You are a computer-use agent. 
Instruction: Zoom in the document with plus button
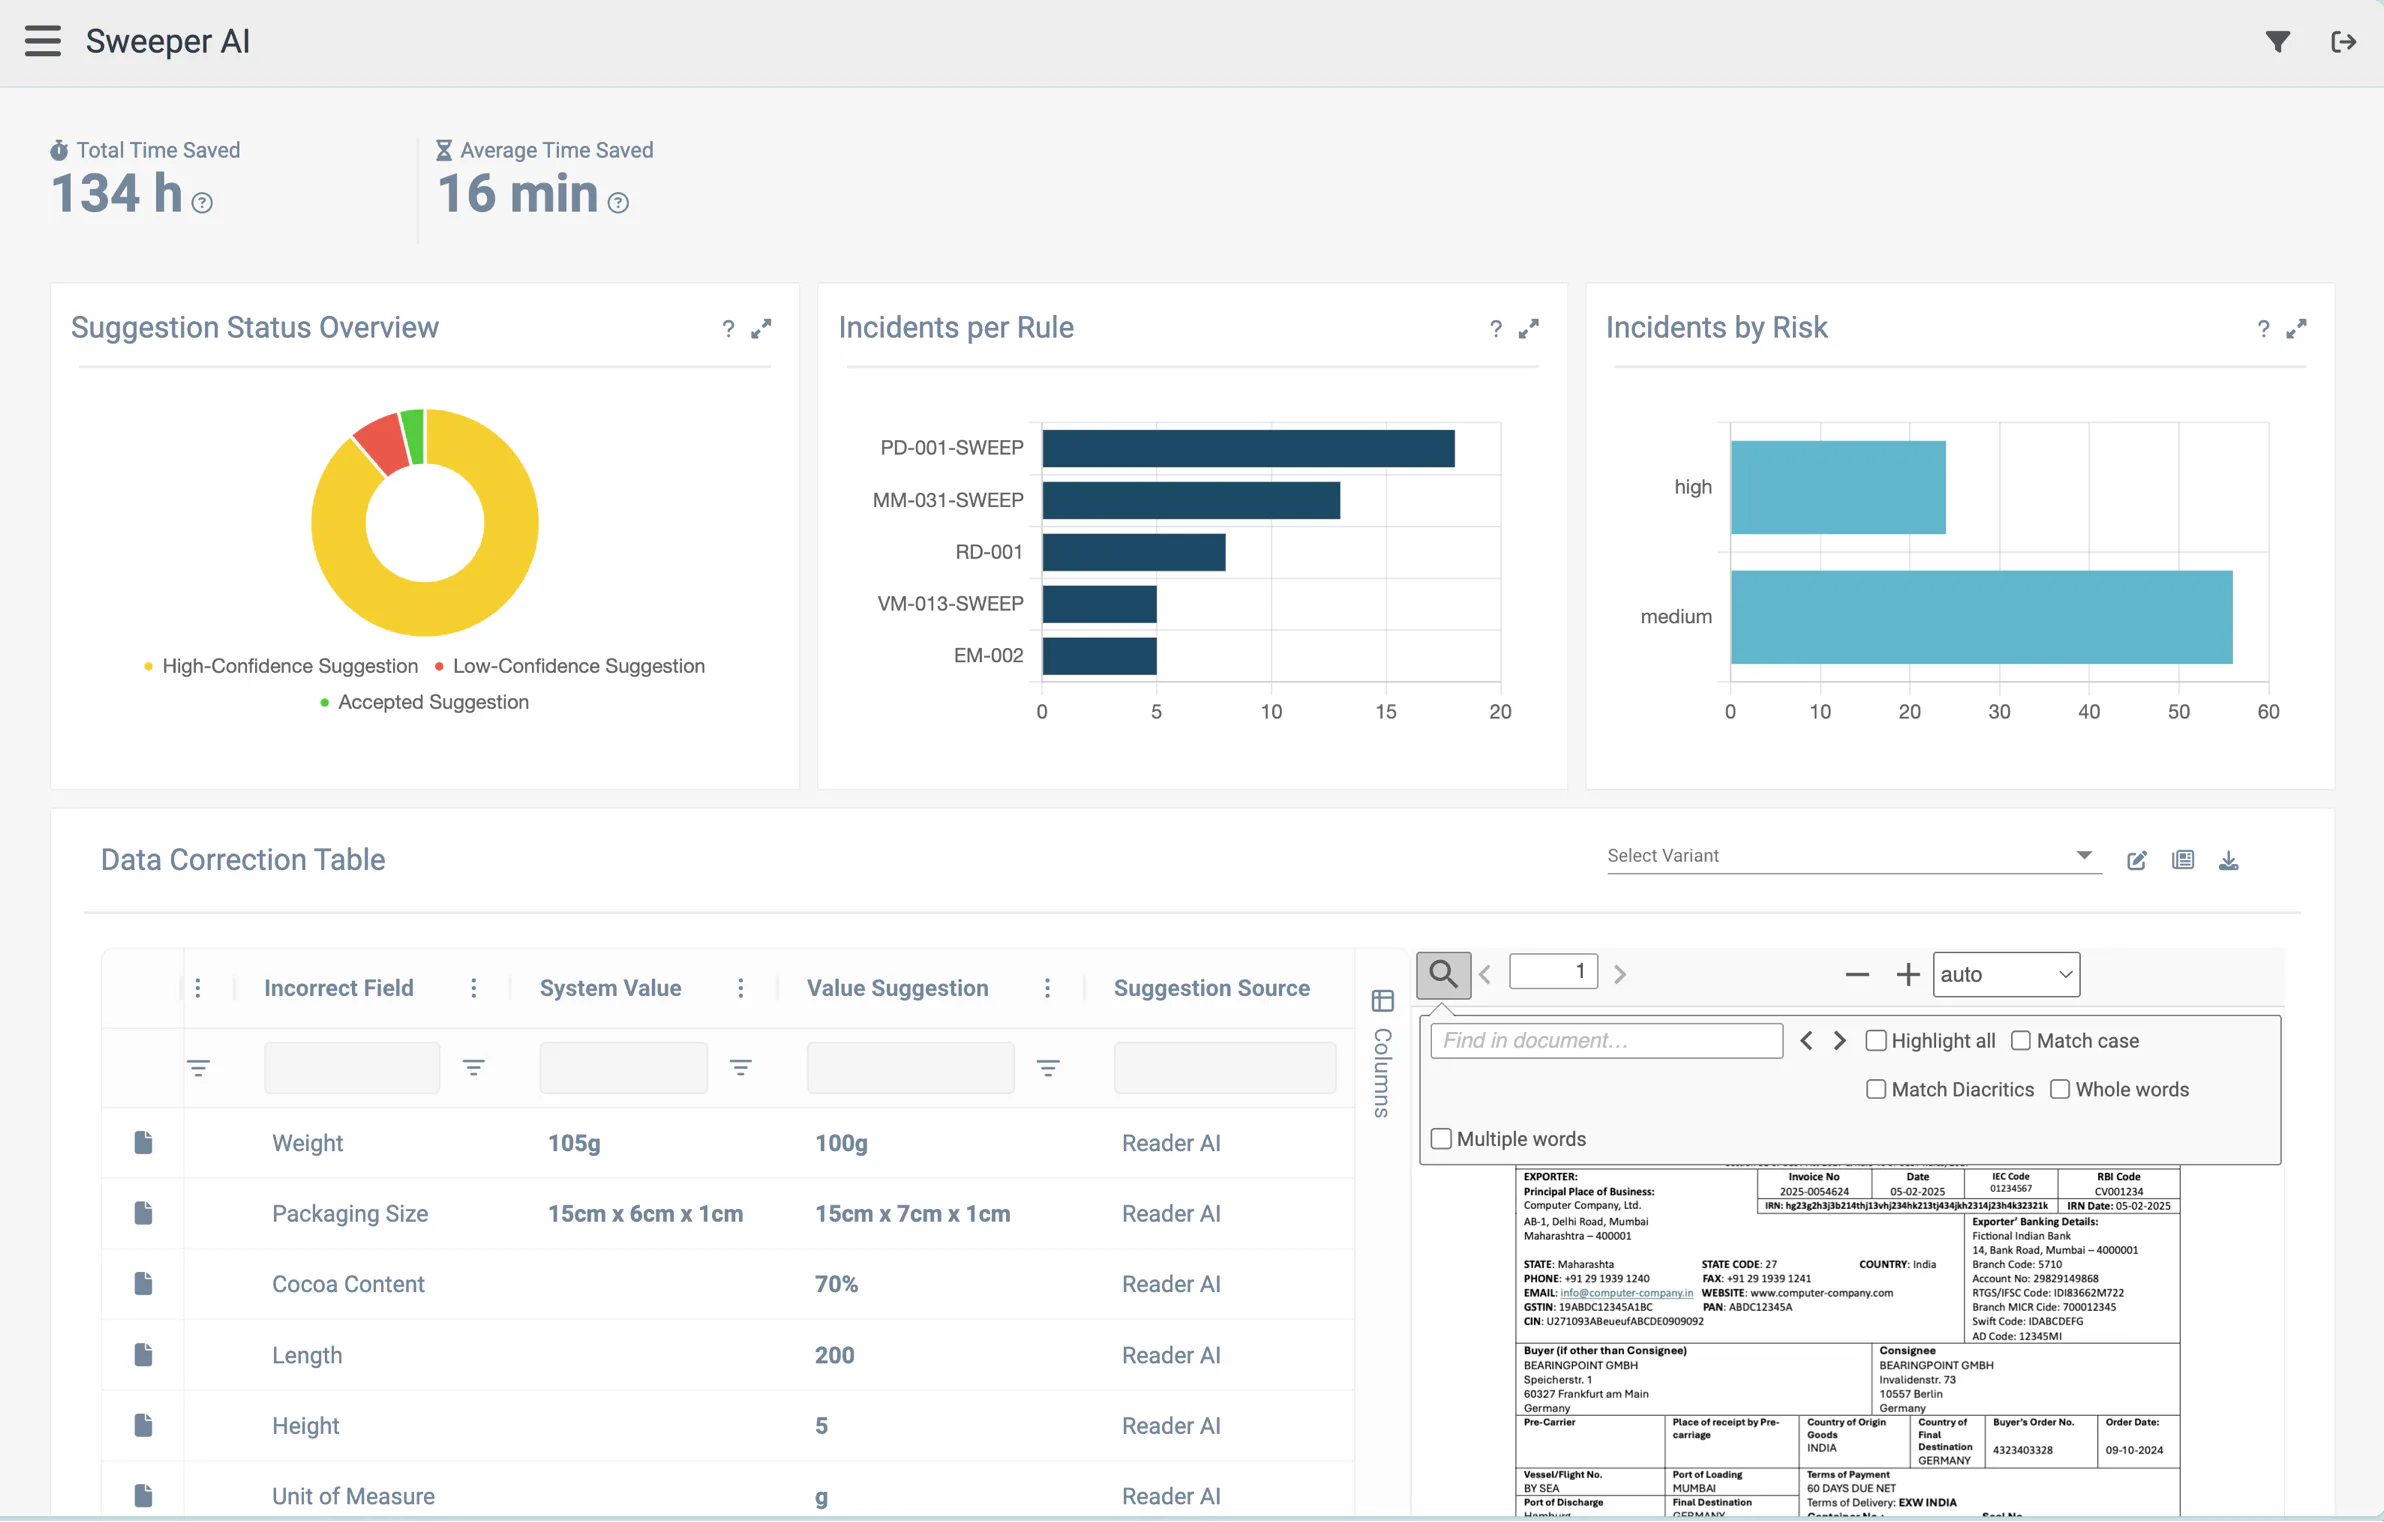tap(1907, 974)
